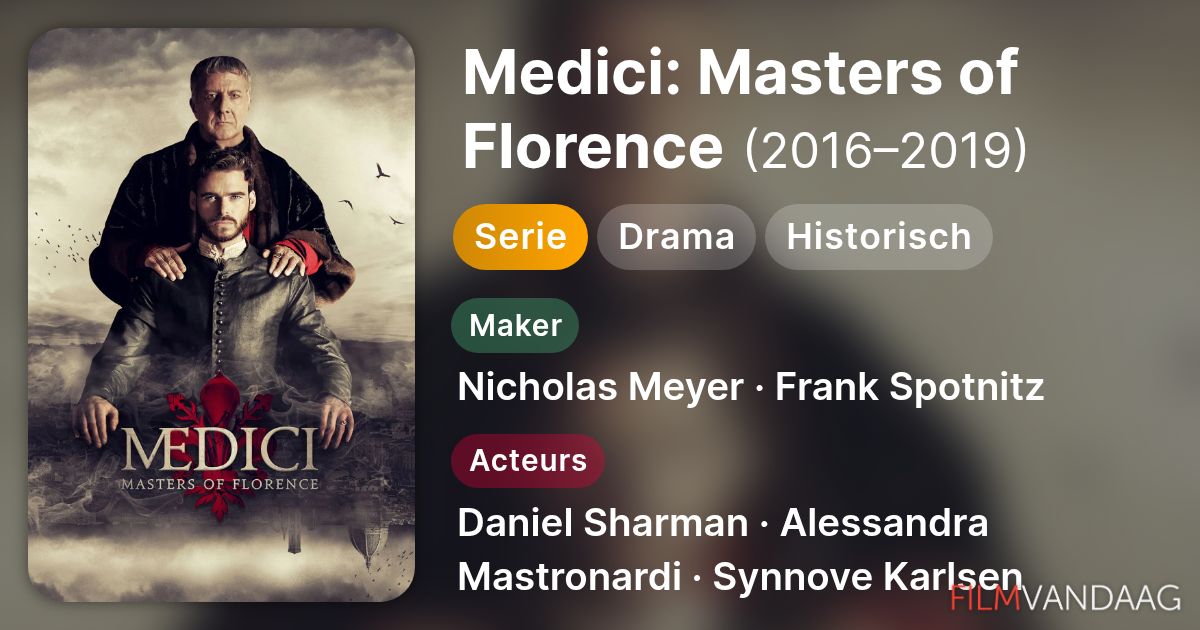Click the green Maker label
This screenshot has height=630, width=1200.
coord(515,325)
